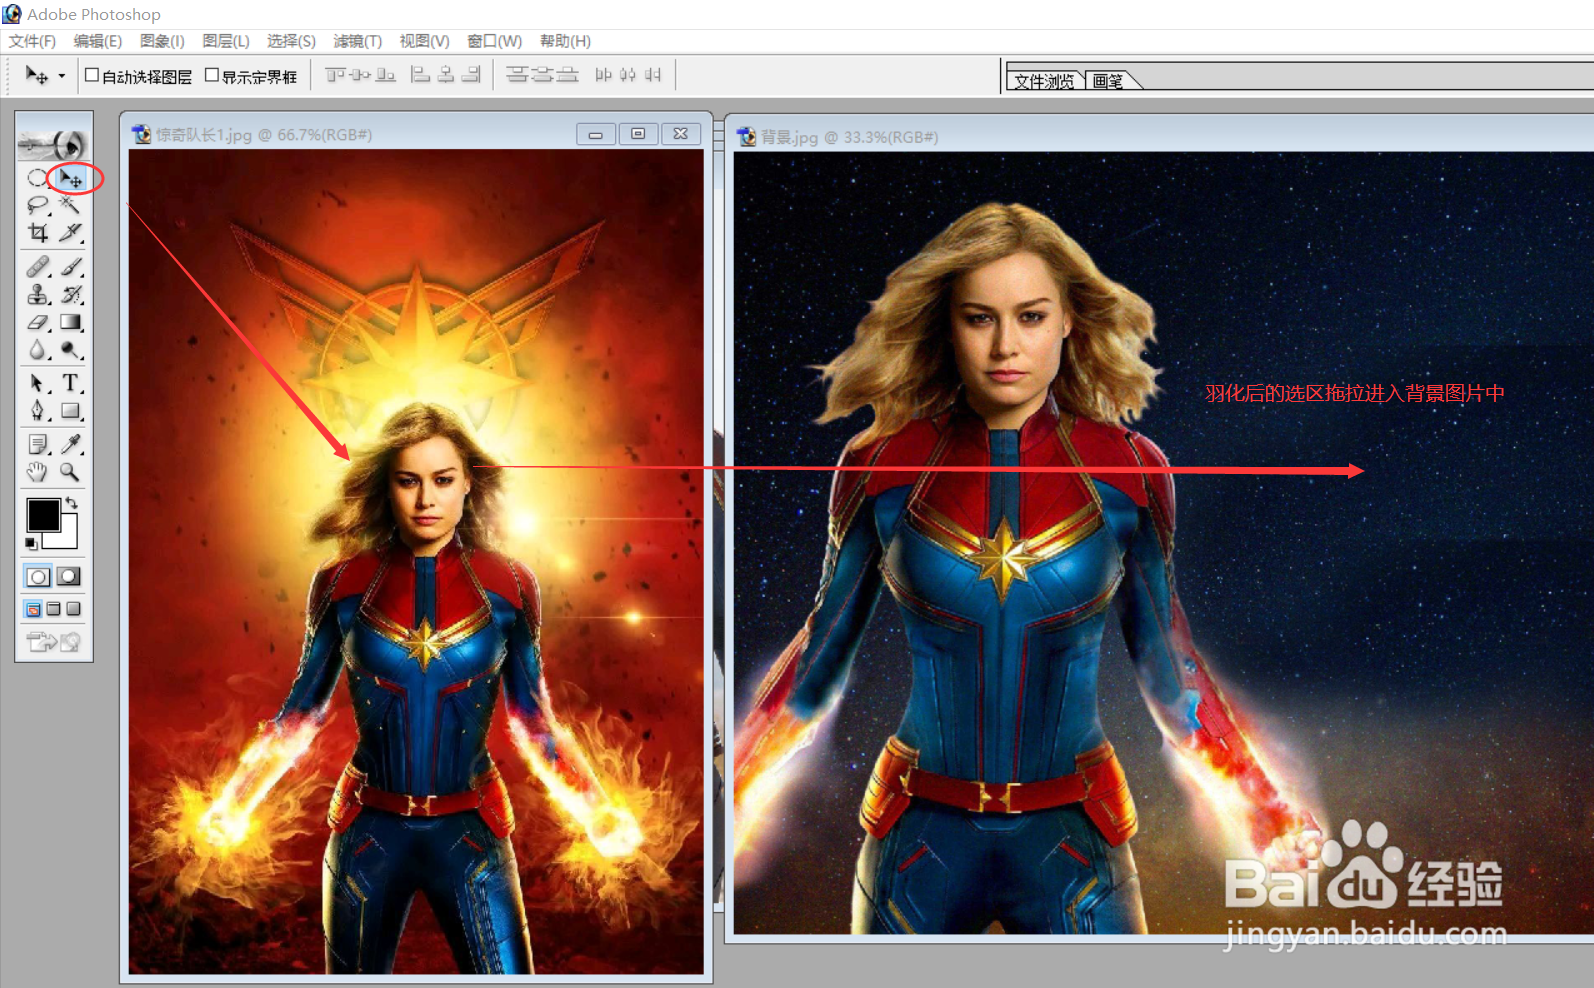
Task: Open the 窗口(W) menu
Action: 494,41
